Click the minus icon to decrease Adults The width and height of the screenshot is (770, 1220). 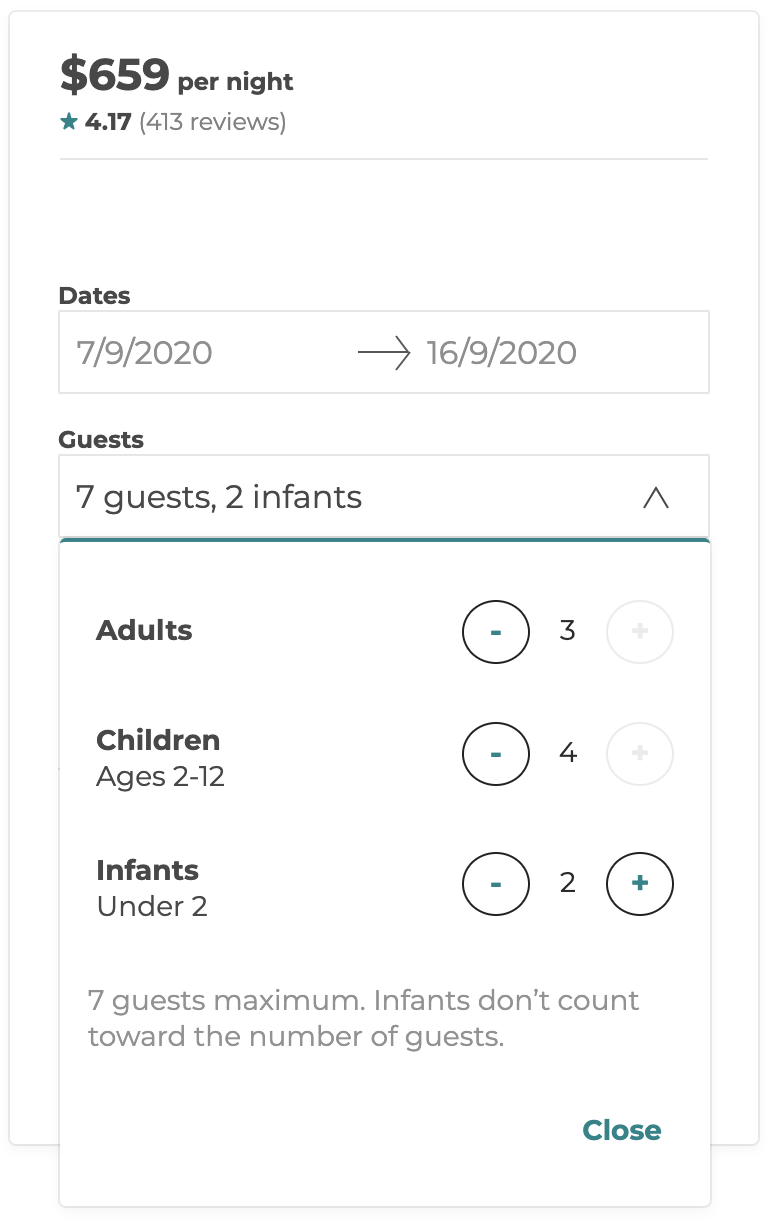tap(495, 631)
